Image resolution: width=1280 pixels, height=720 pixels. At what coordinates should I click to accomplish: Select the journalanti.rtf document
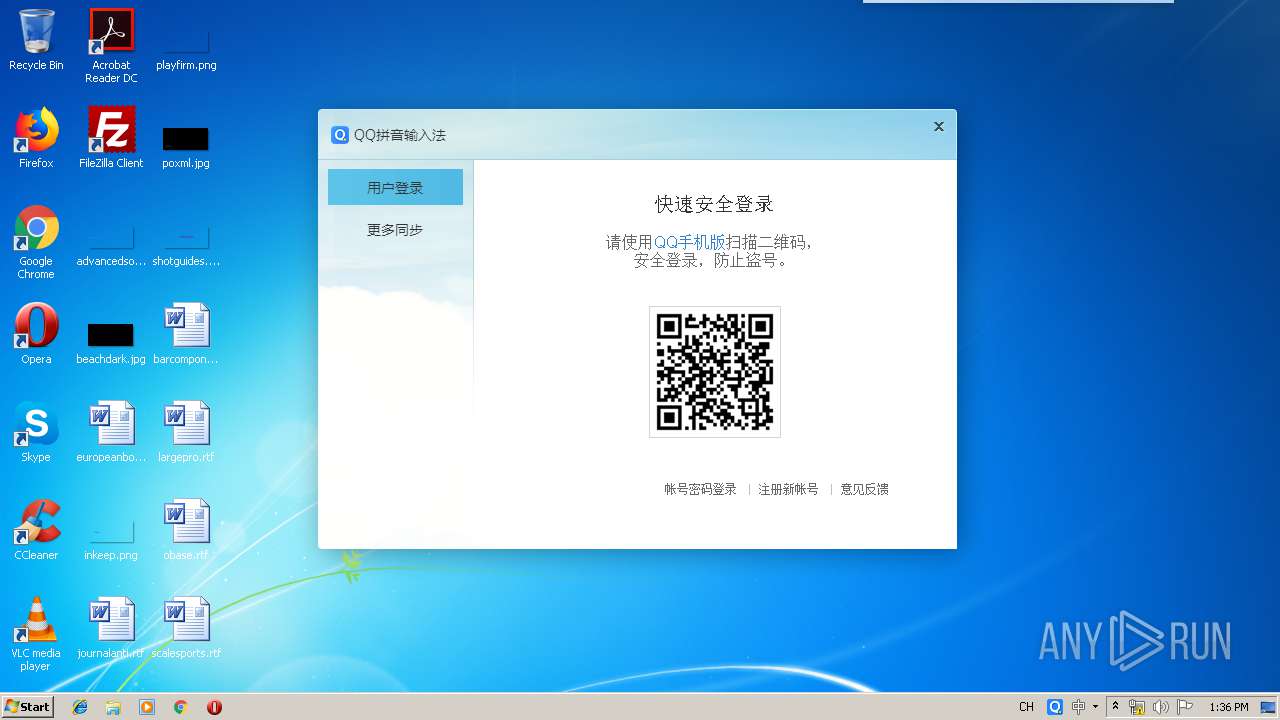click(x=111, y=628)
